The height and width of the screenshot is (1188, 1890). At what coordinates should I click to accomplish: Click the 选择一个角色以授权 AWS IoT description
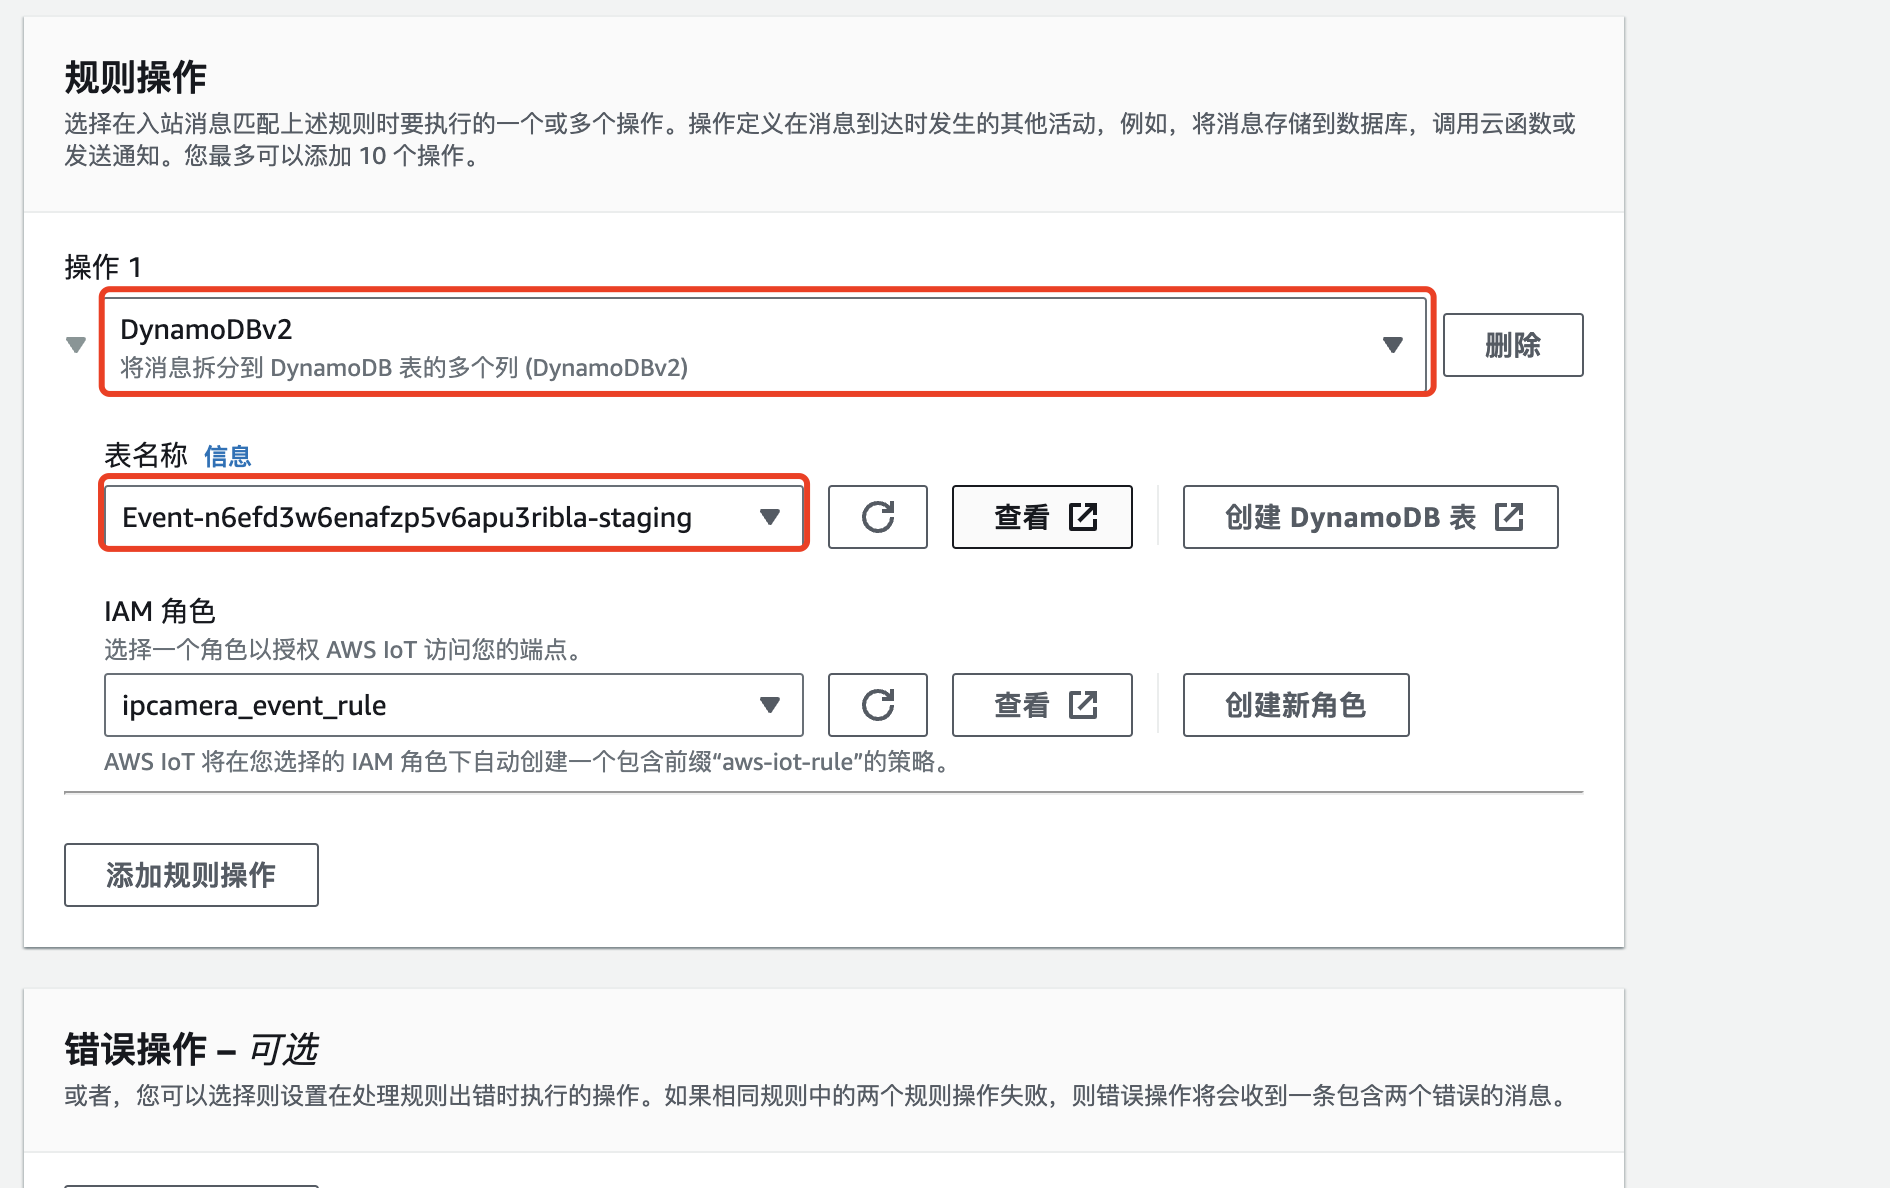click(x=344, y=650)
